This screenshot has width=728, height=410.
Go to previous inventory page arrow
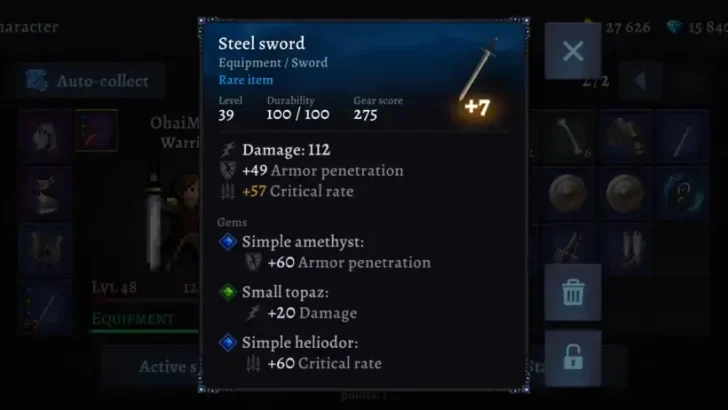tap(640, 81)
